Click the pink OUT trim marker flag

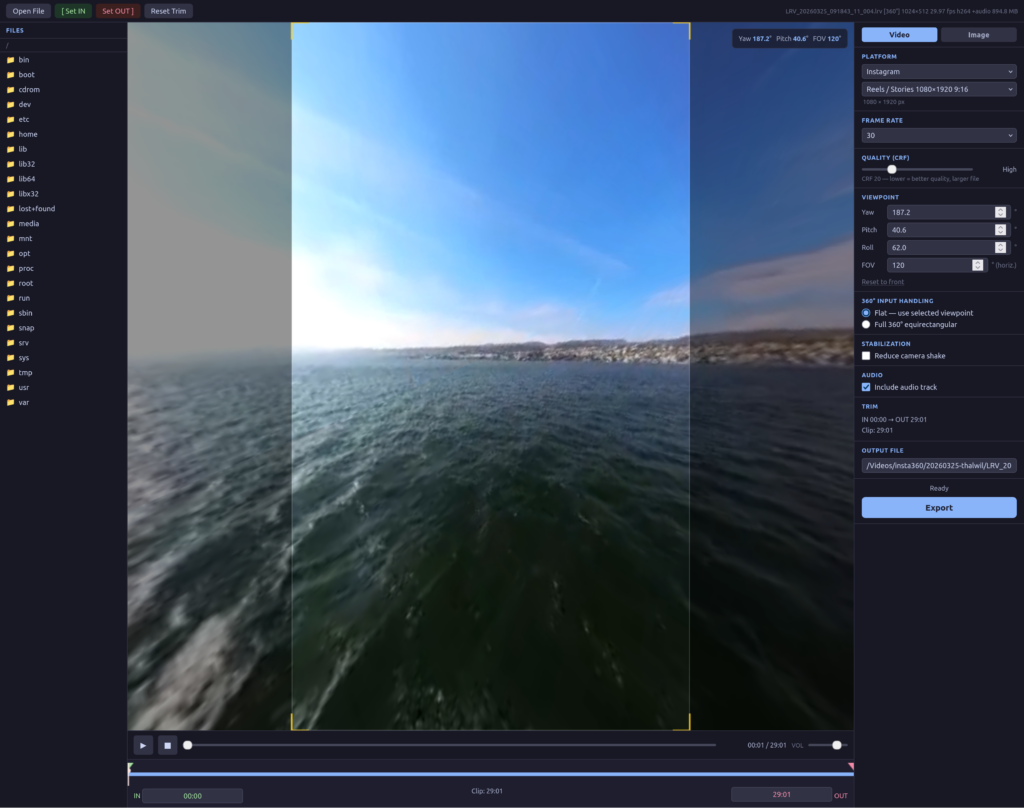pyautogui.click(x=850, y=767)
